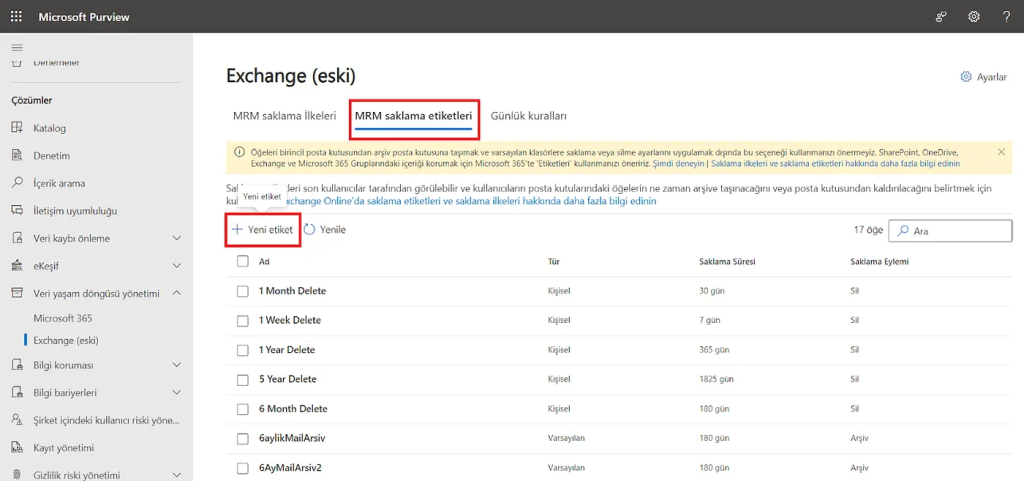Screen dimensions: 1024x481
Task: Open the Günlük kuralları tab
Action: [x=528, y=116]
